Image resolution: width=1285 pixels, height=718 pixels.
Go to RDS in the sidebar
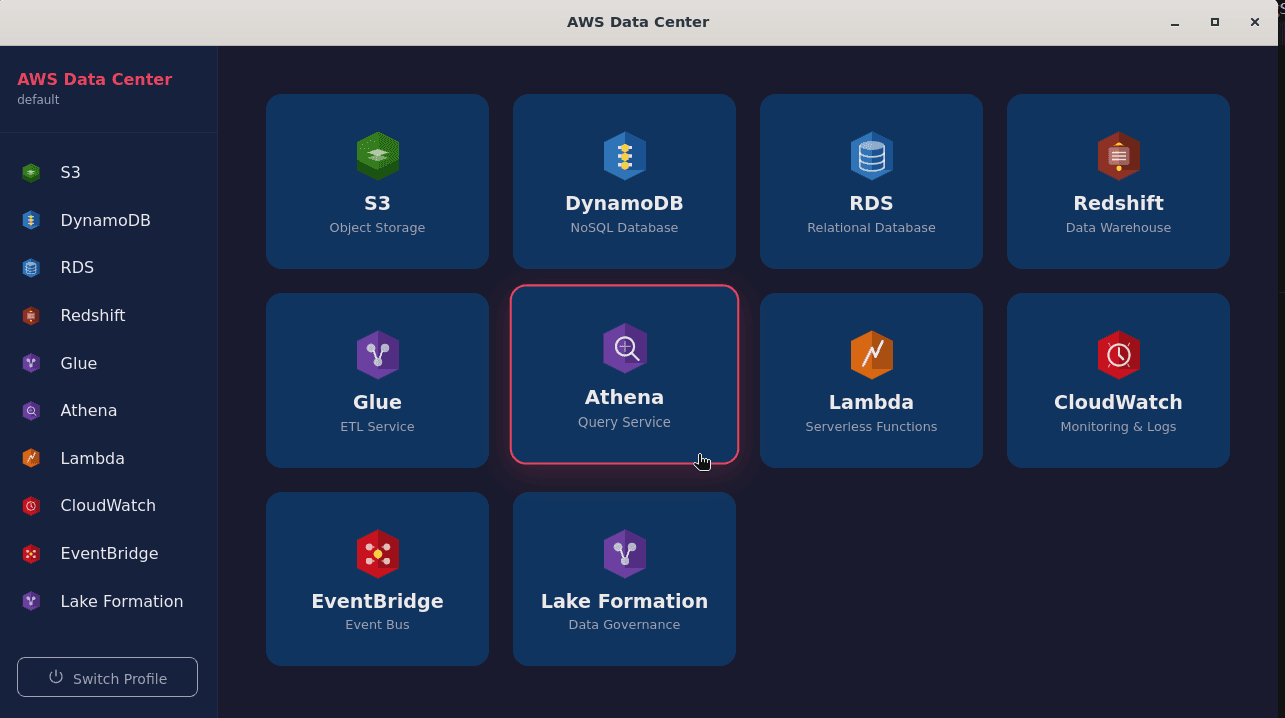tap(108, 268)
